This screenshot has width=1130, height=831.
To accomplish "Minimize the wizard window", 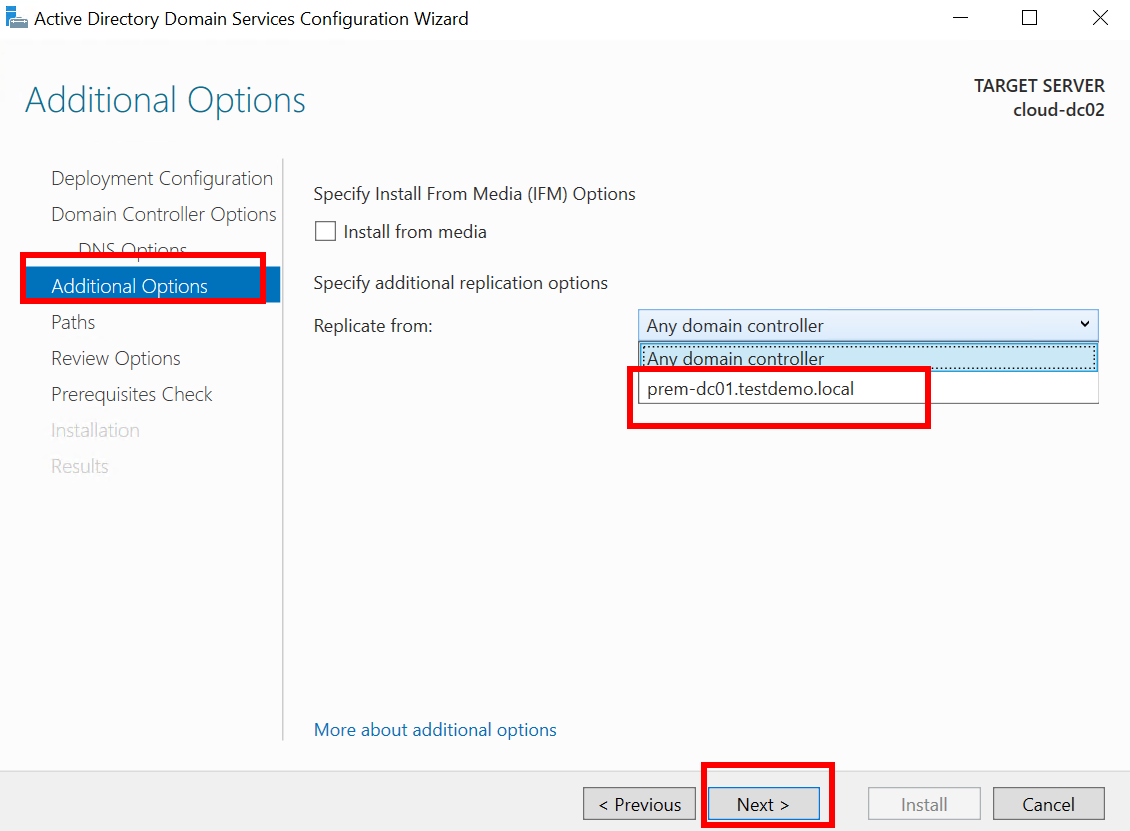I will 960,18.
